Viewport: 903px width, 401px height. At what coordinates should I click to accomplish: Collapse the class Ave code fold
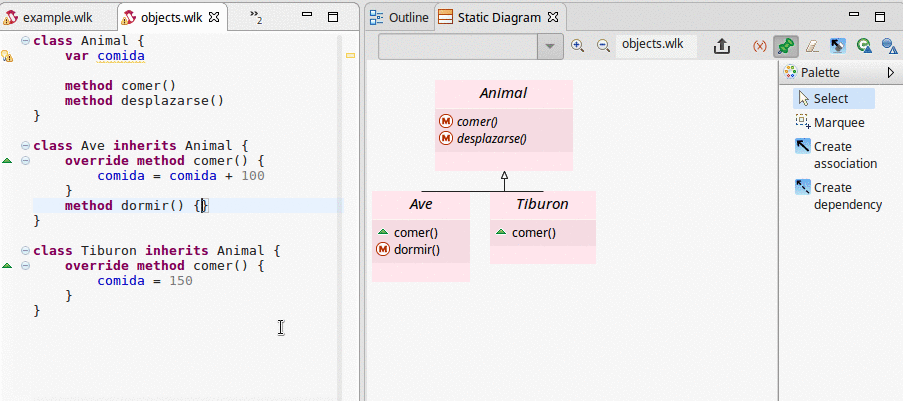pyautogui.click(x=25, y=145)
